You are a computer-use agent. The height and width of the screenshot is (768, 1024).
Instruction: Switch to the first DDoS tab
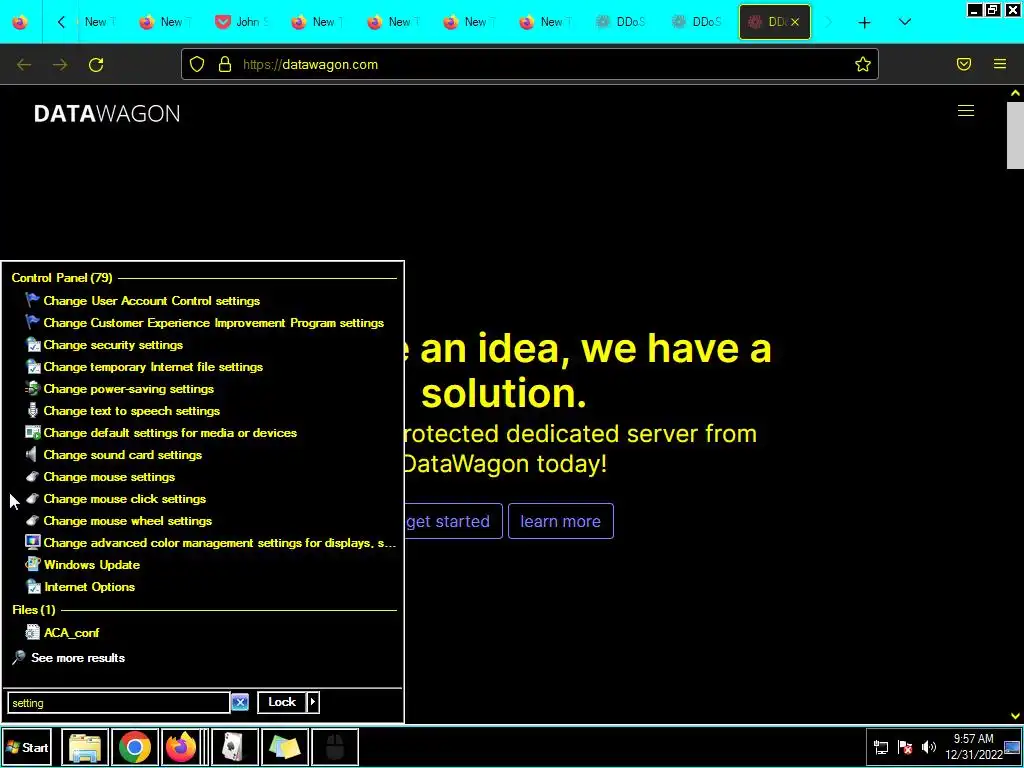tap(621, 22)
